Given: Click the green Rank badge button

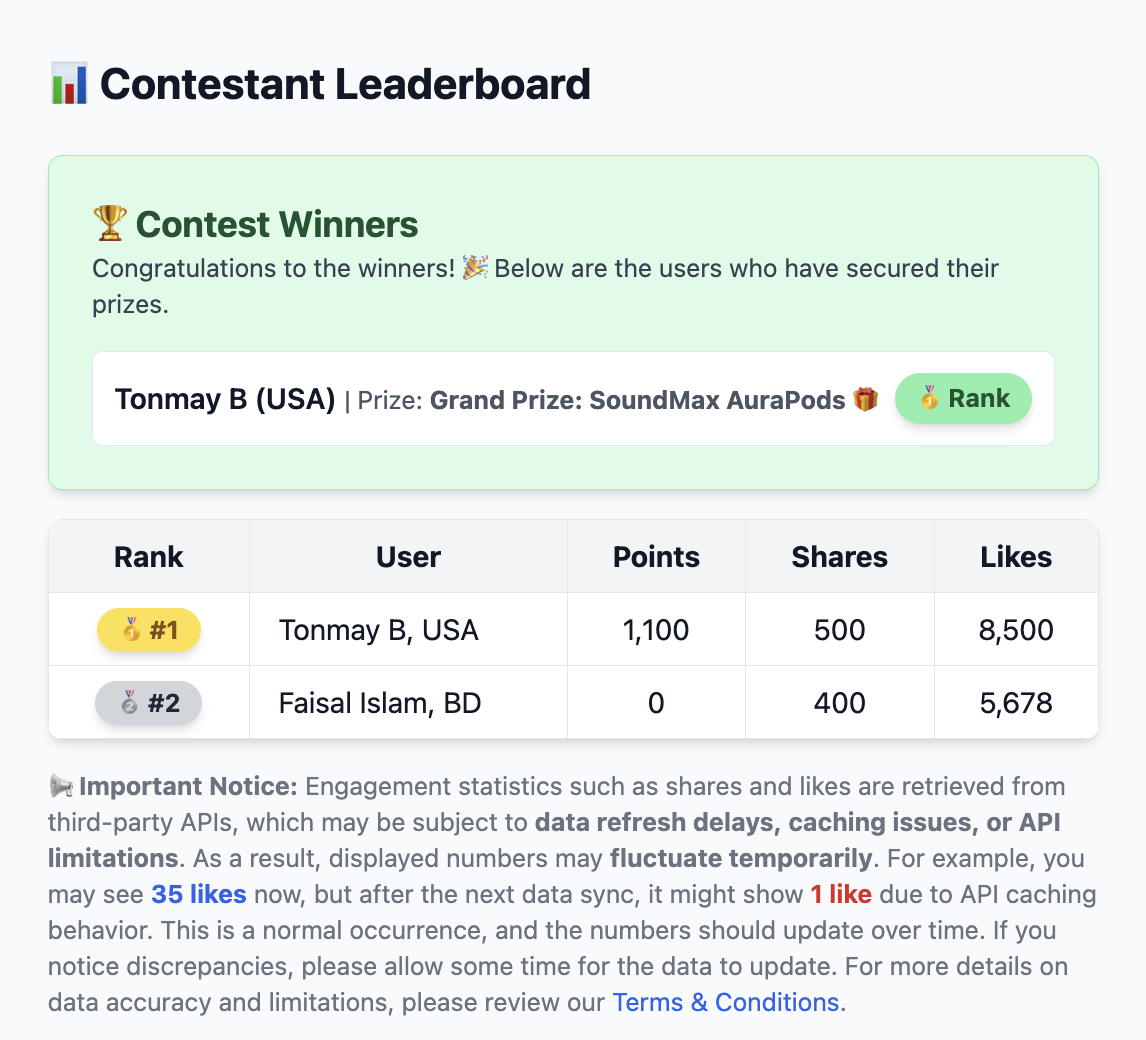Looking at the screenshot, I should (x=963, y=398).
